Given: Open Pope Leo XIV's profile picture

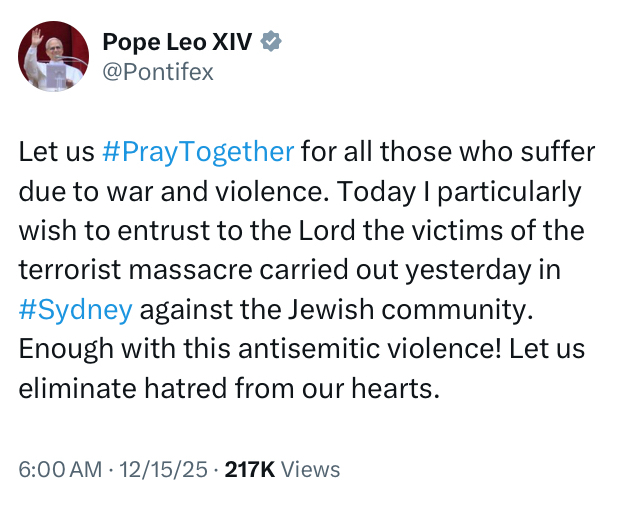Looking at the screenshot, I should click(53, 56).
